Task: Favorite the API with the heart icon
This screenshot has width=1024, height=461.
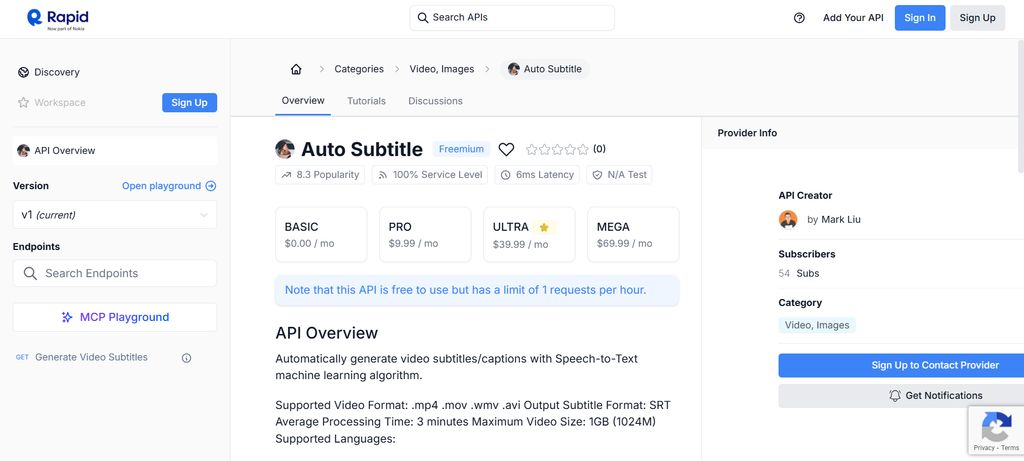Action: click(x=506, y=150)
